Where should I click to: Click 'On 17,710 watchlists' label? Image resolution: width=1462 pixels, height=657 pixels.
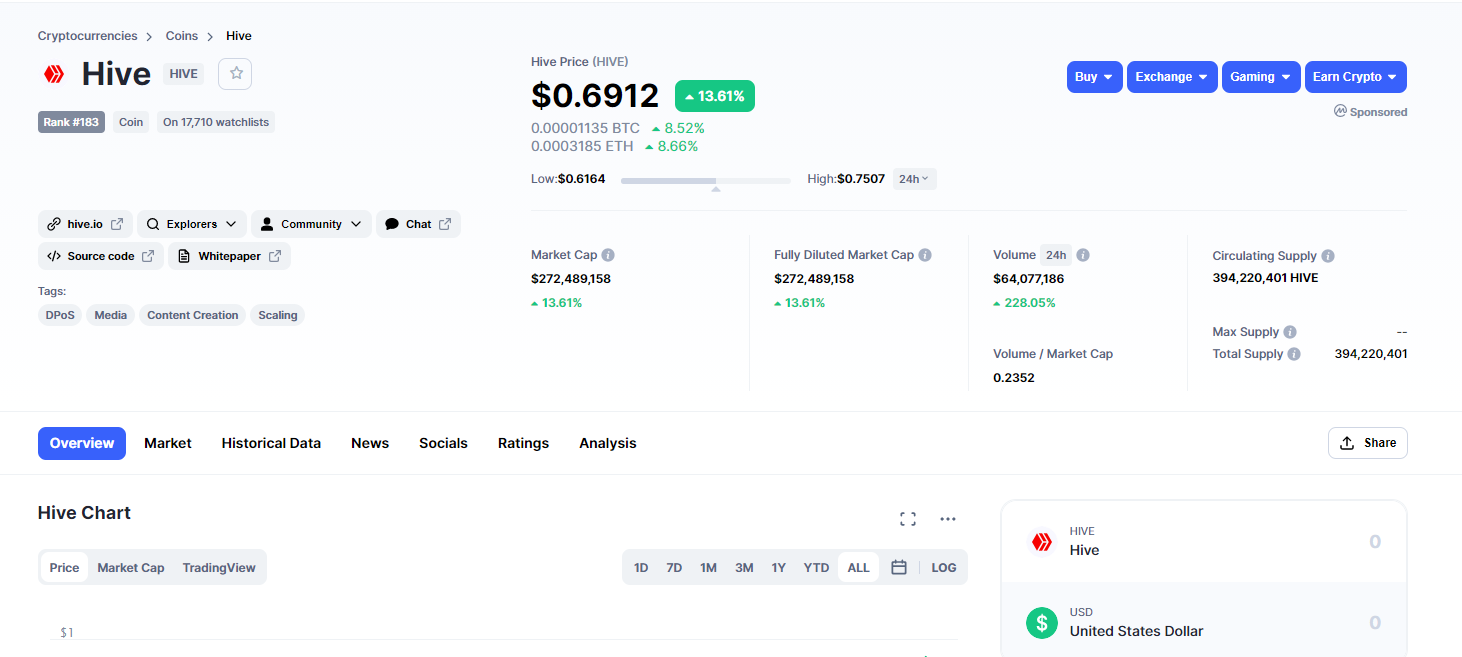[216, 122]
